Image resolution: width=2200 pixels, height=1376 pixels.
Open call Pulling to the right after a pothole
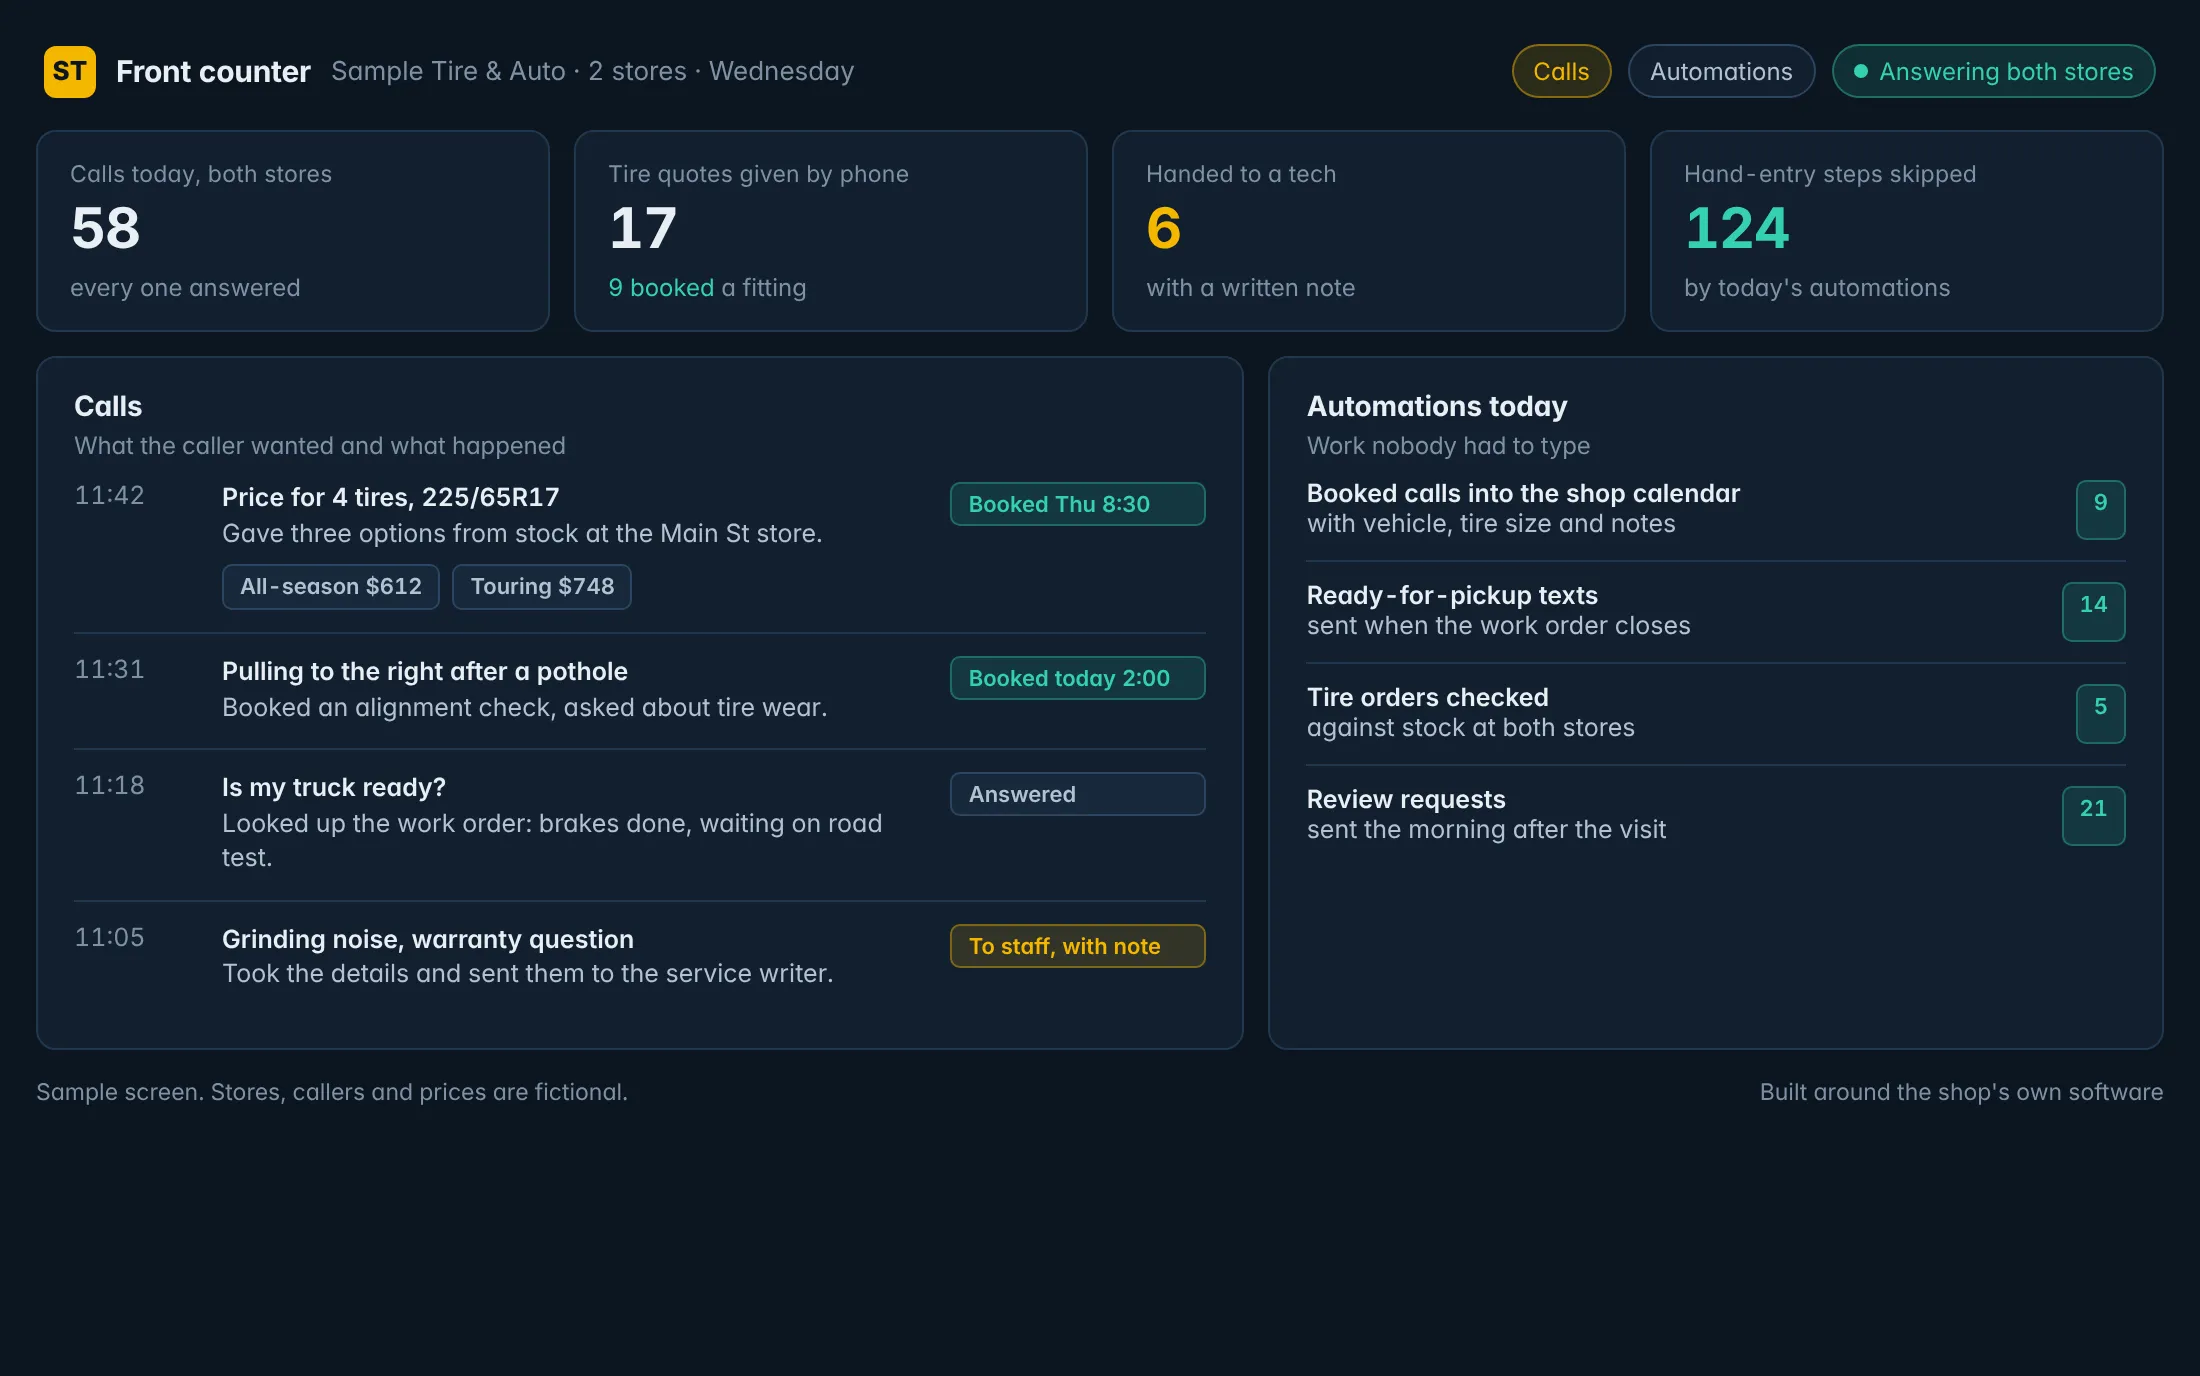click(640, 691)
